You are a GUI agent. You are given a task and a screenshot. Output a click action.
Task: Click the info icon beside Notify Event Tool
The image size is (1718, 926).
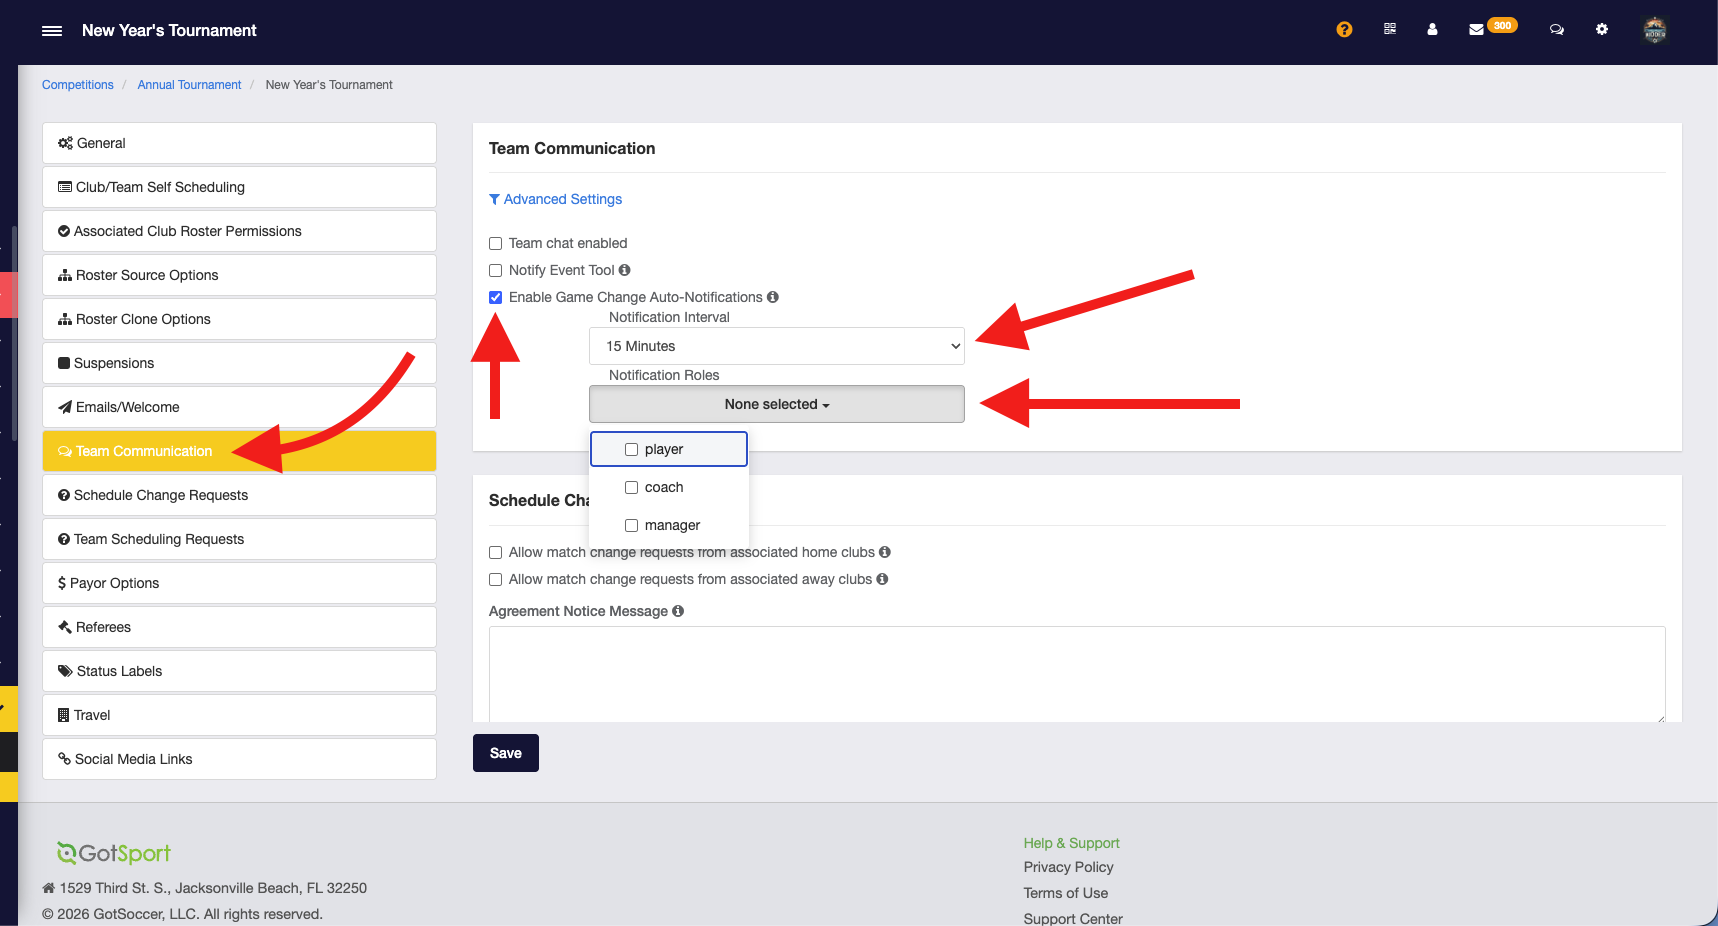pyautogui.click(x=625, y=270)
